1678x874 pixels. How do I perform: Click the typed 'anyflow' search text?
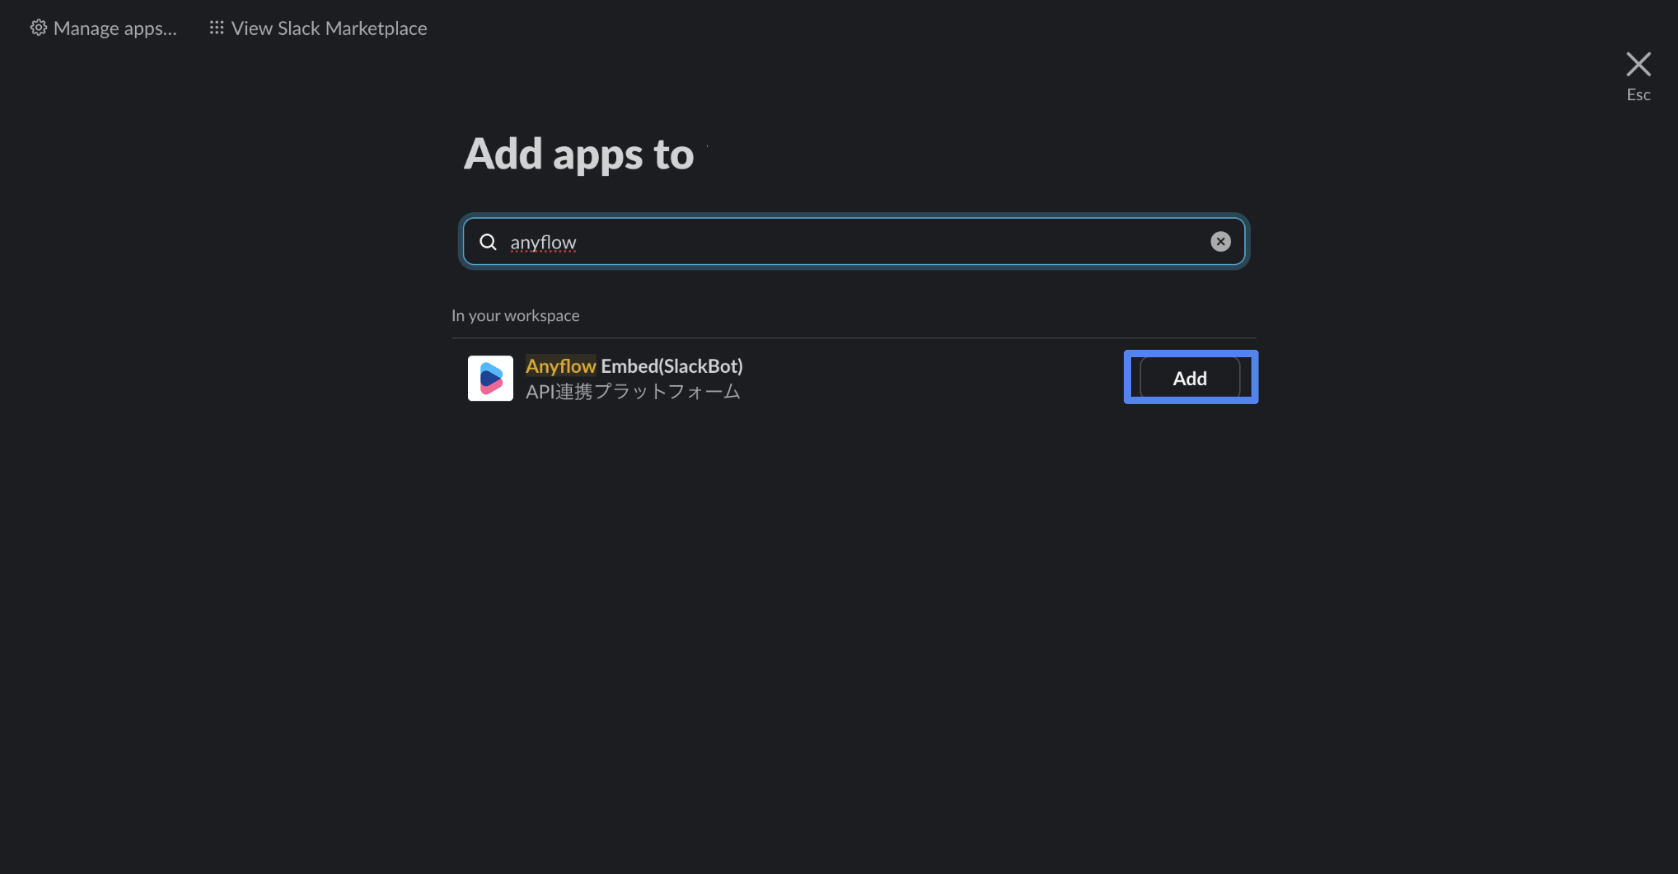point(543,242)
